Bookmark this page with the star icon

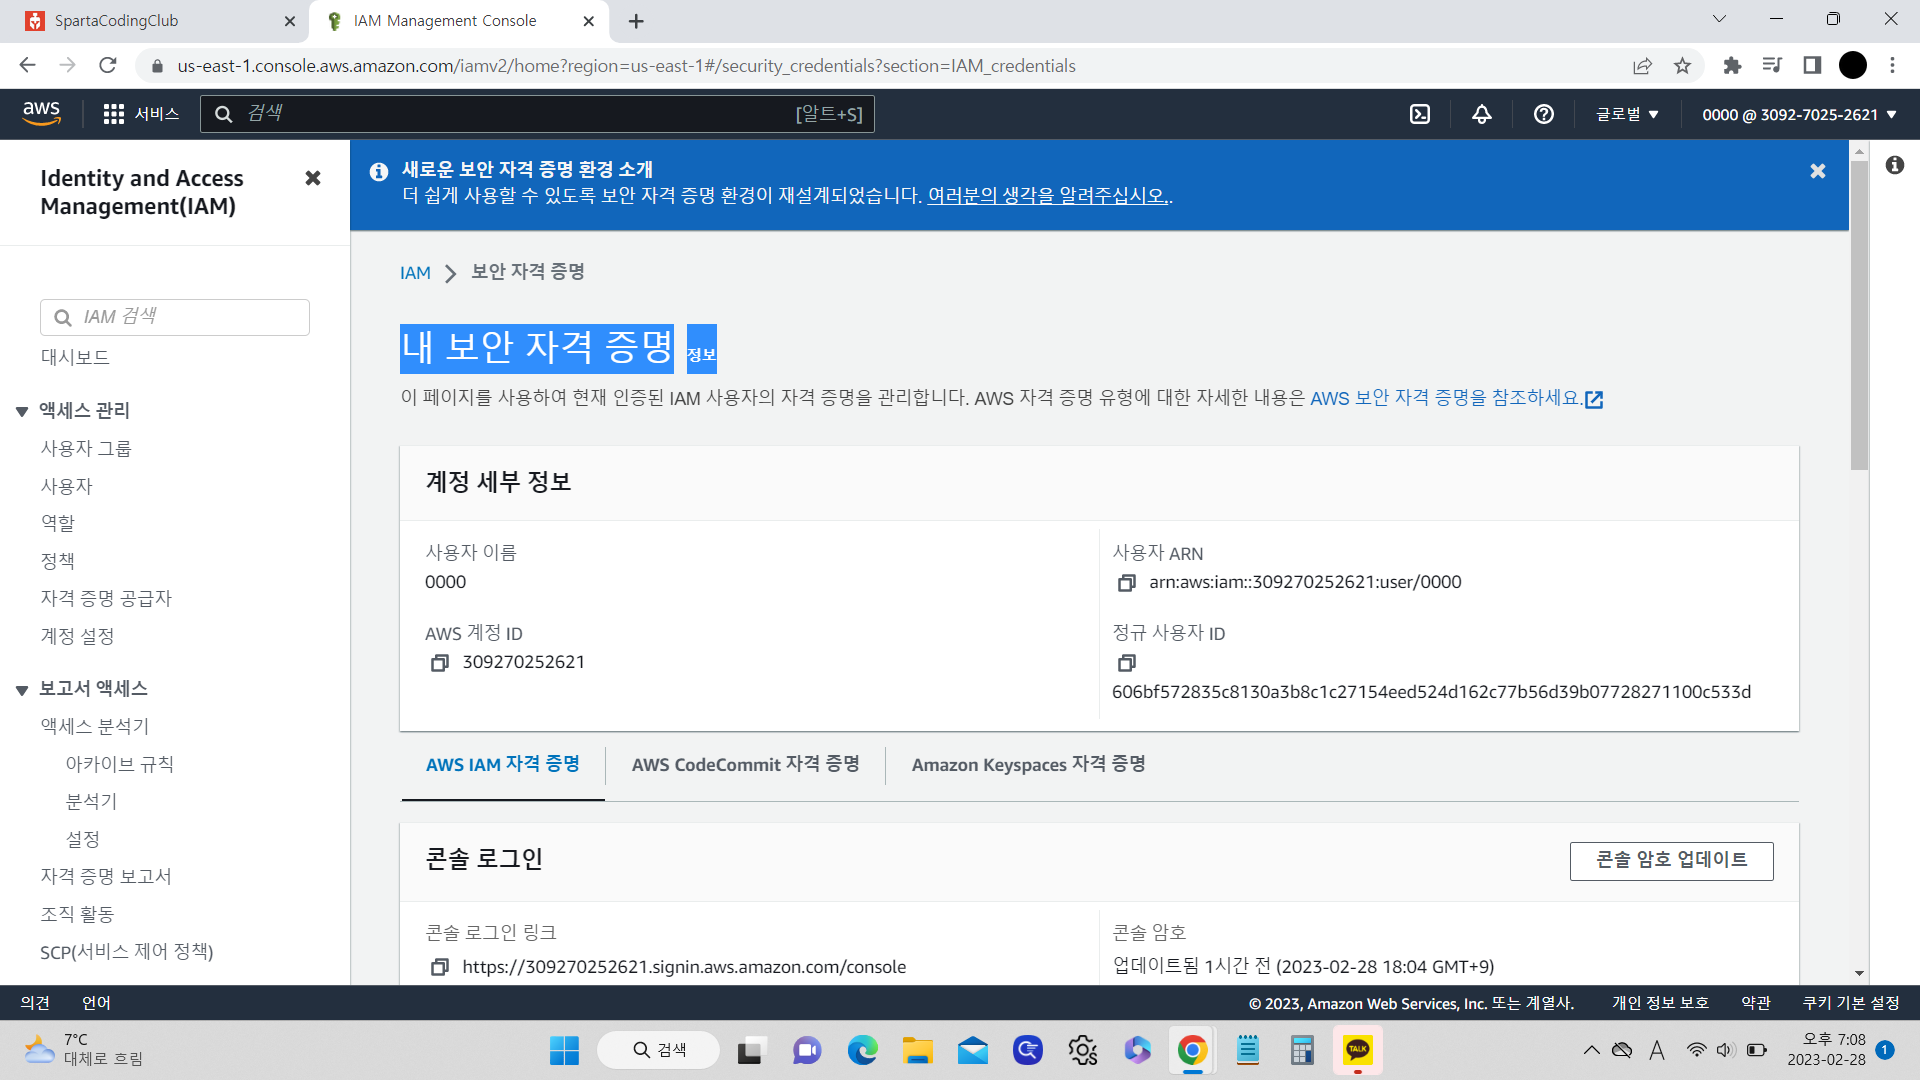tap(1683, 66)
